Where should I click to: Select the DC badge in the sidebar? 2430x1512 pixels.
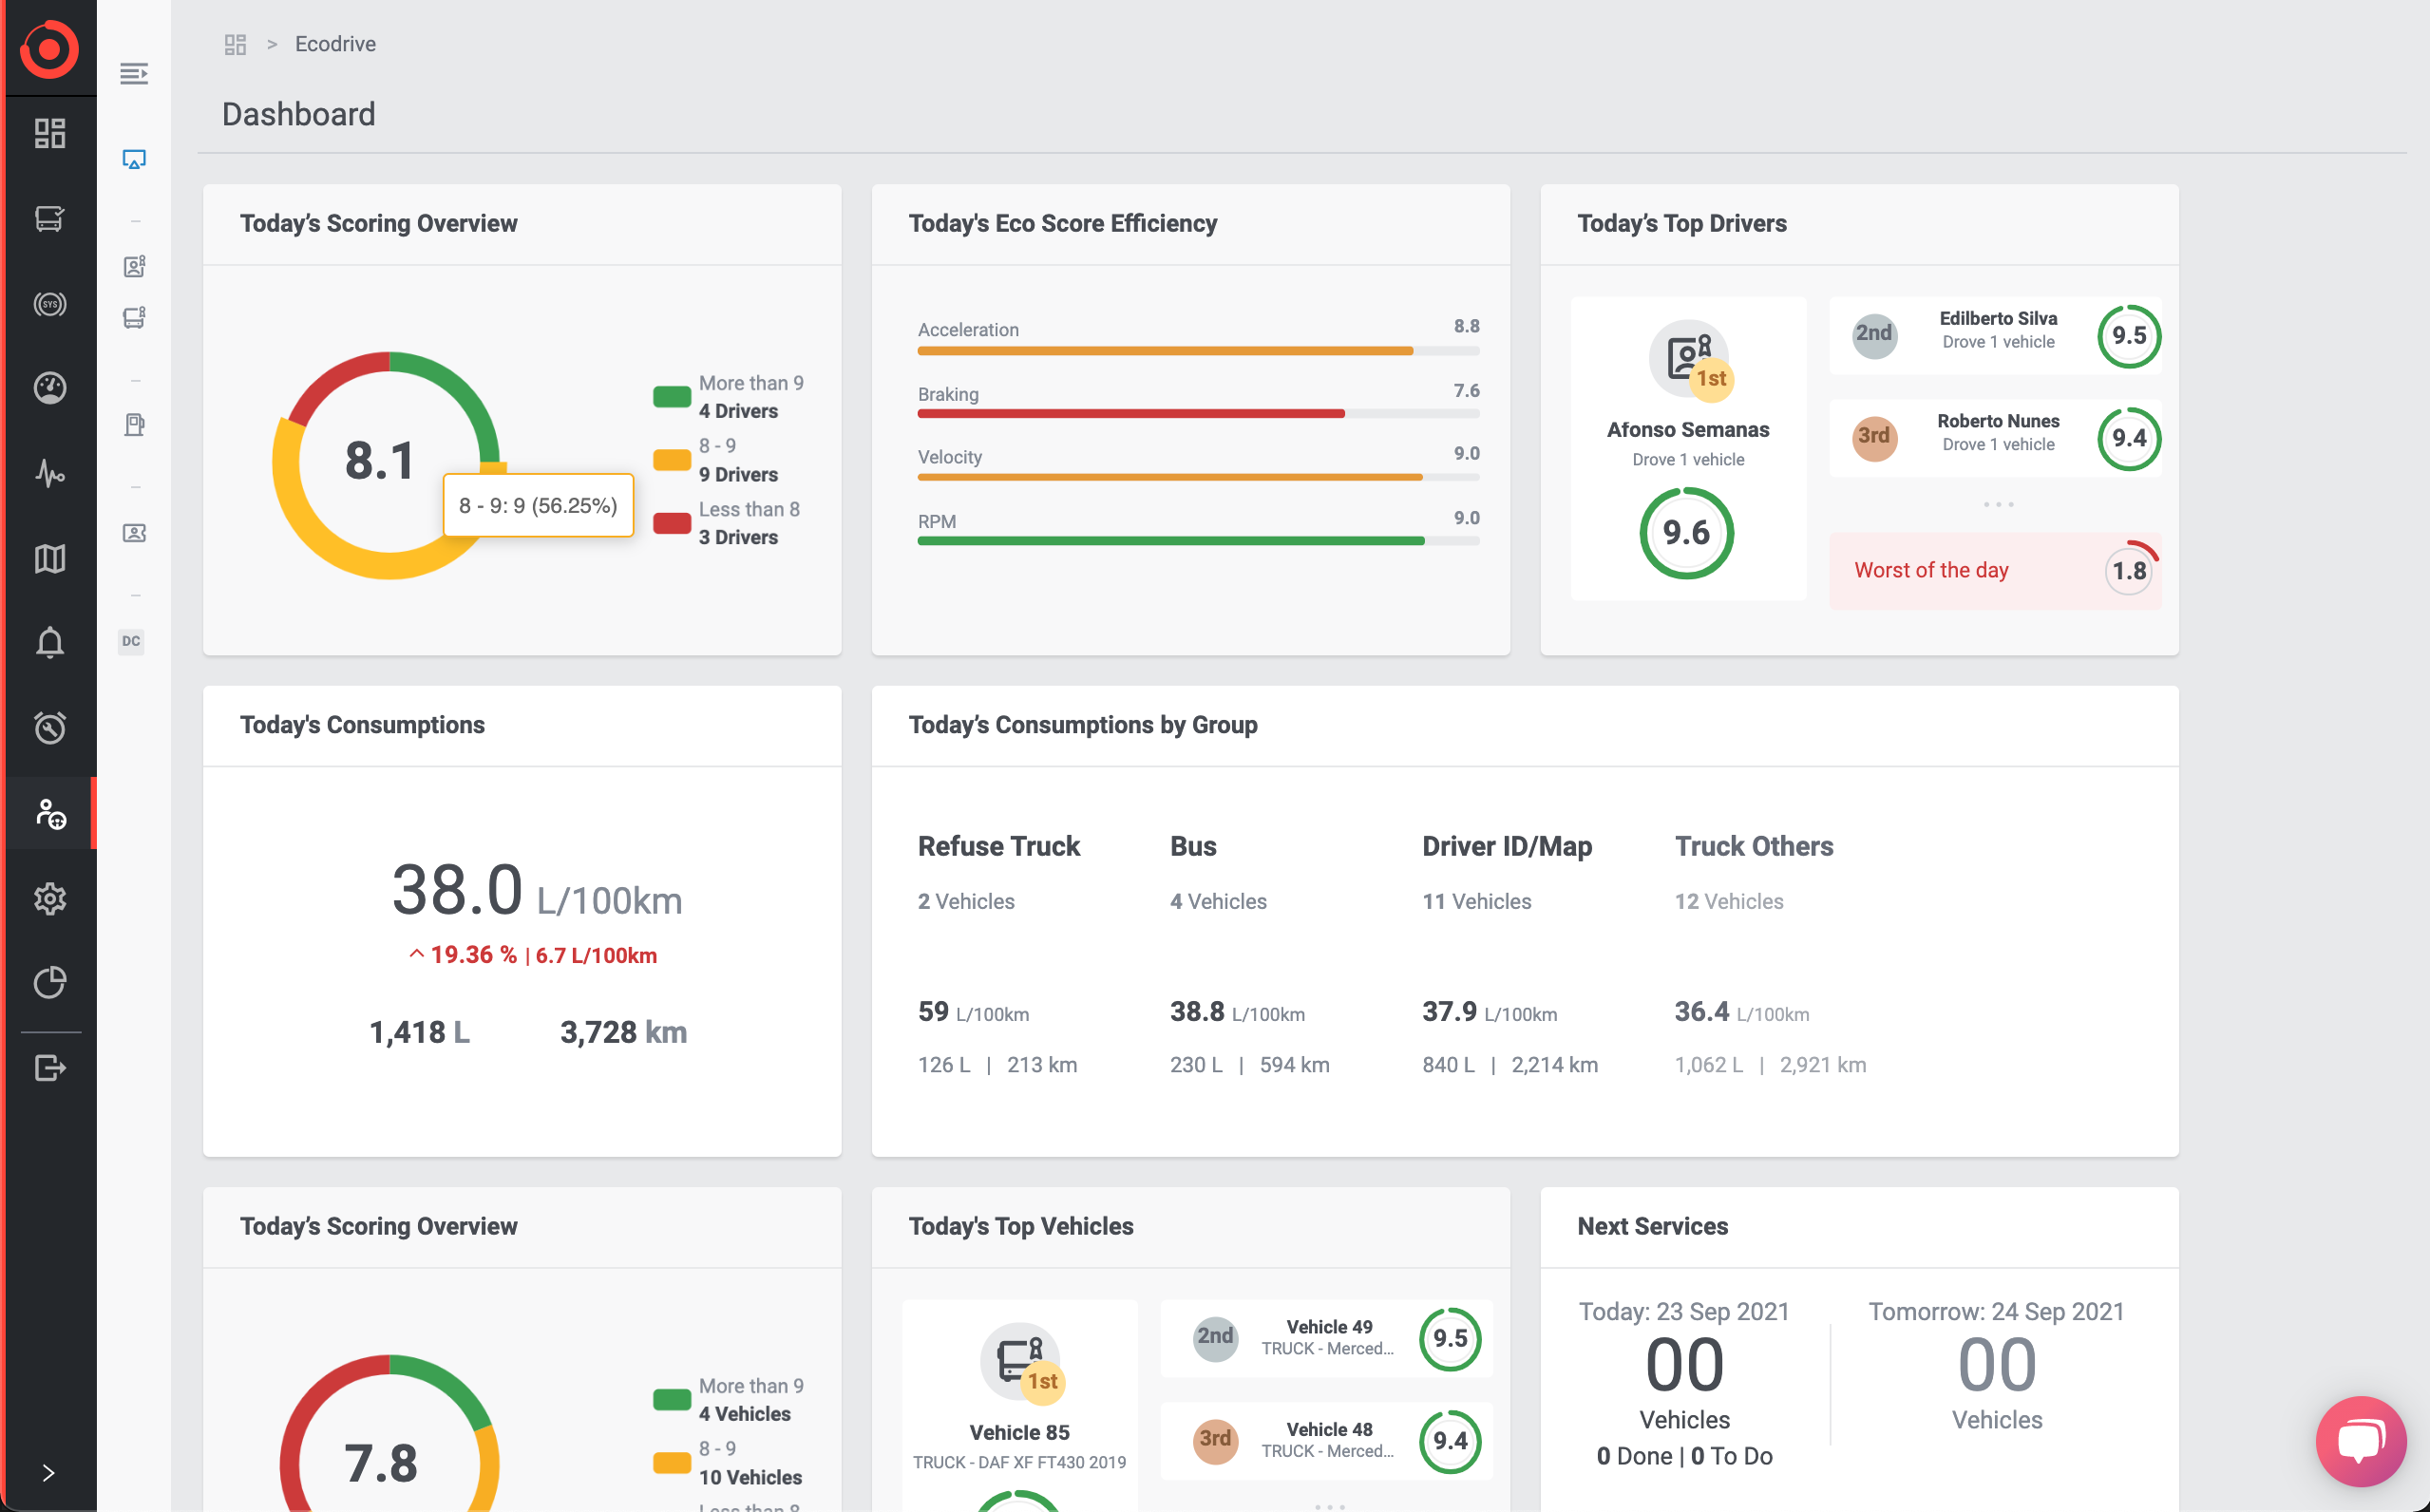(131, 641)
